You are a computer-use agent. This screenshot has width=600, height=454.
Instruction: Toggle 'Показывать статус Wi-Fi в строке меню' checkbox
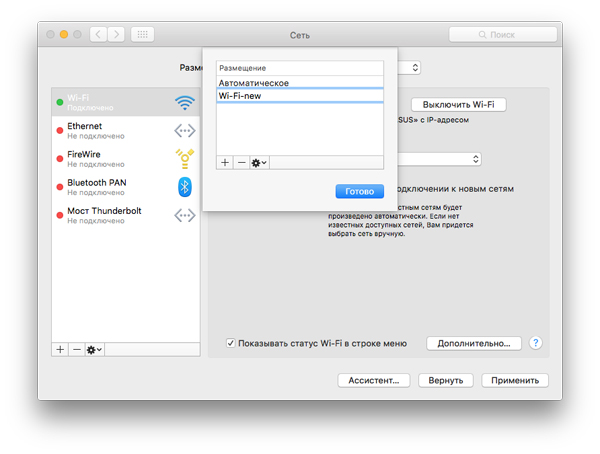click(x=230, y=343)
